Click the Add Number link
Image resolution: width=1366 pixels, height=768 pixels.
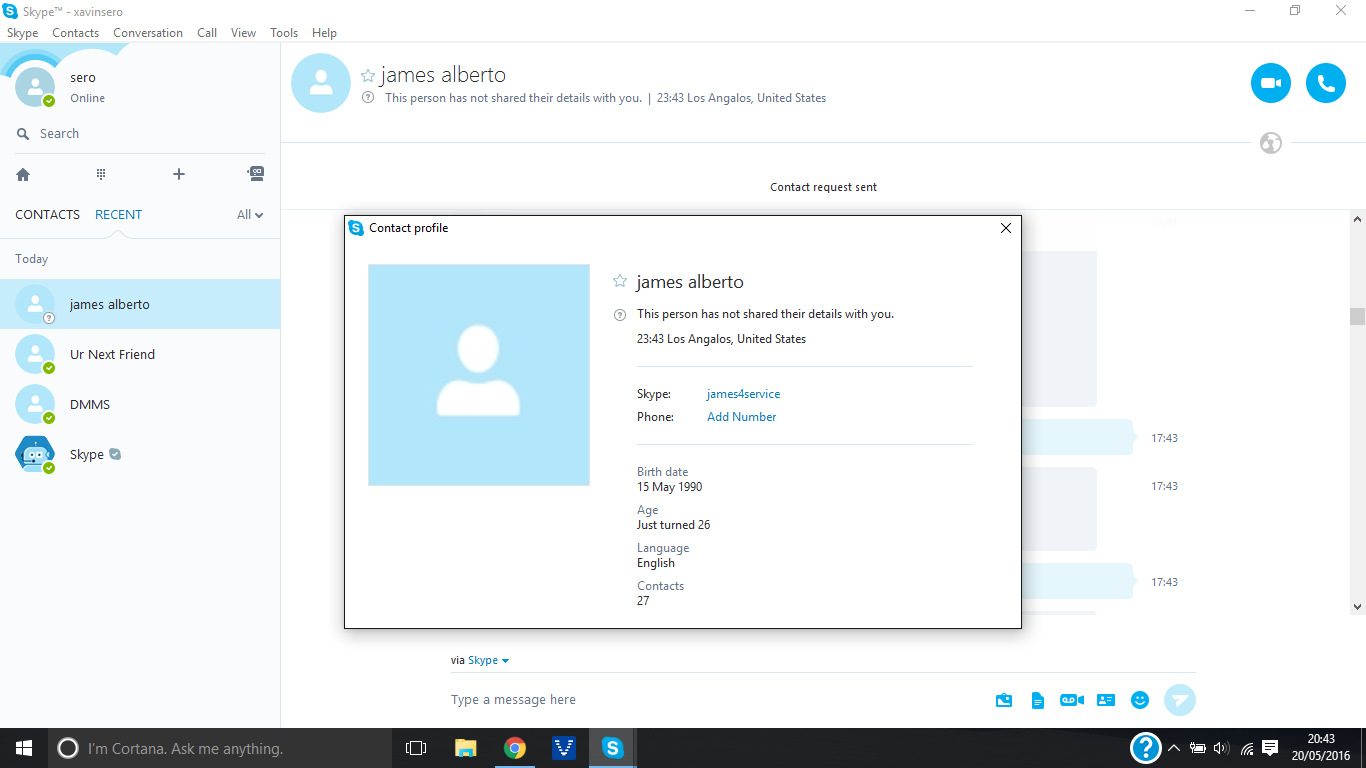pos(741,417)
